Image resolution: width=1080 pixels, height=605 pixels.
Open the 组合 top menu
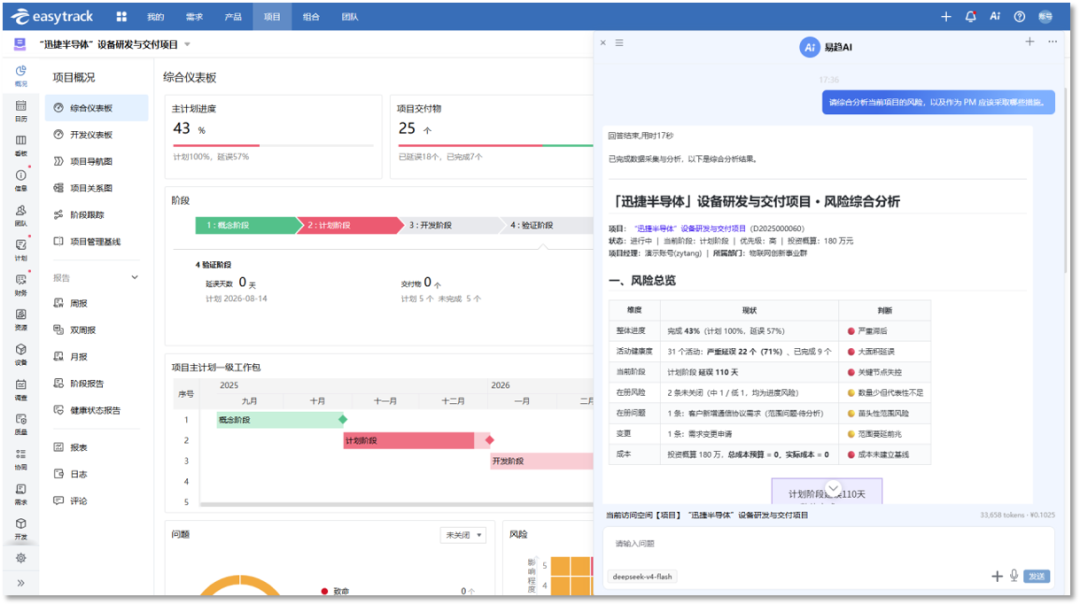(x=311, y=17)
